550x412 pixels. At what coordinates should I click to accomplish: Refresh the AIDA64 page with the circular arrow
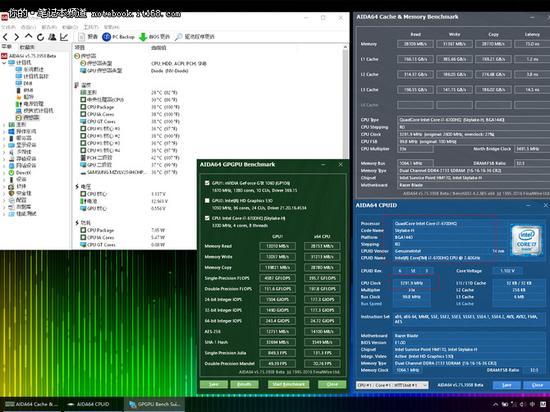(40, 37)
